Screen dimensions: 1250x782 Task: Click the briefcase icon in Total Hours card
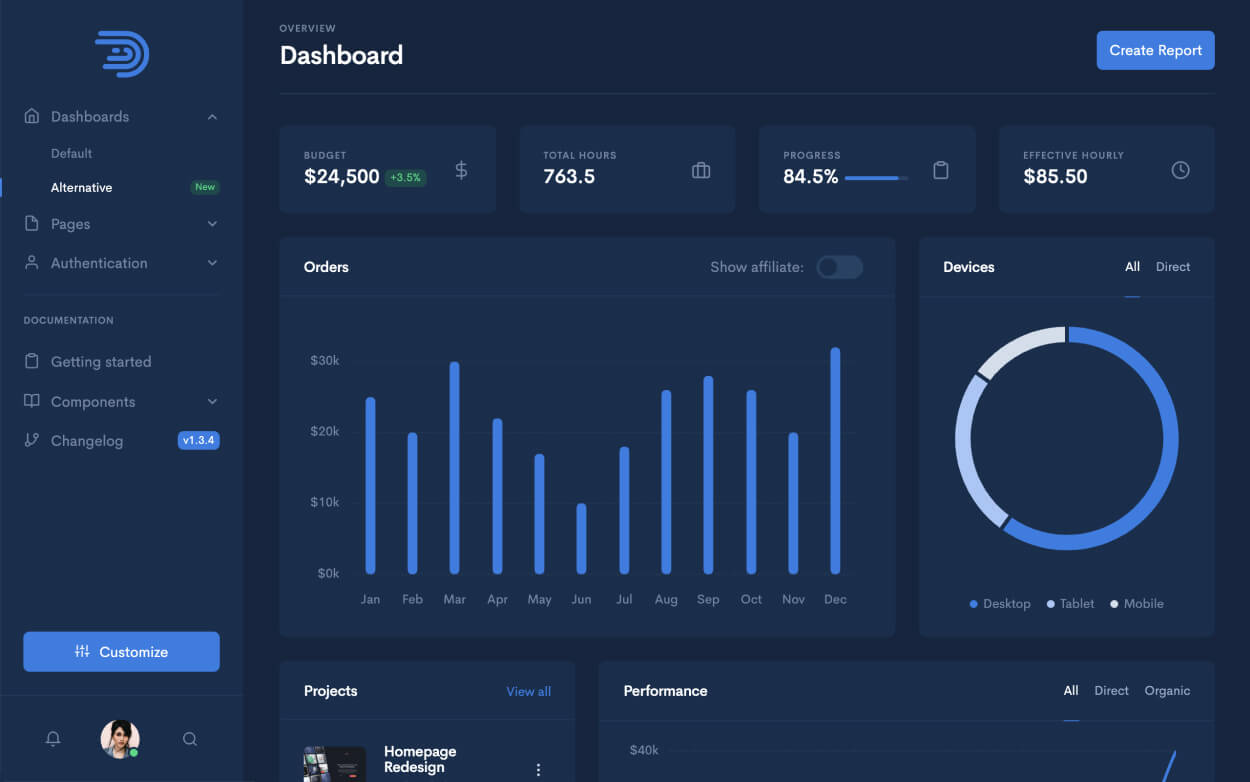(701, 170)
